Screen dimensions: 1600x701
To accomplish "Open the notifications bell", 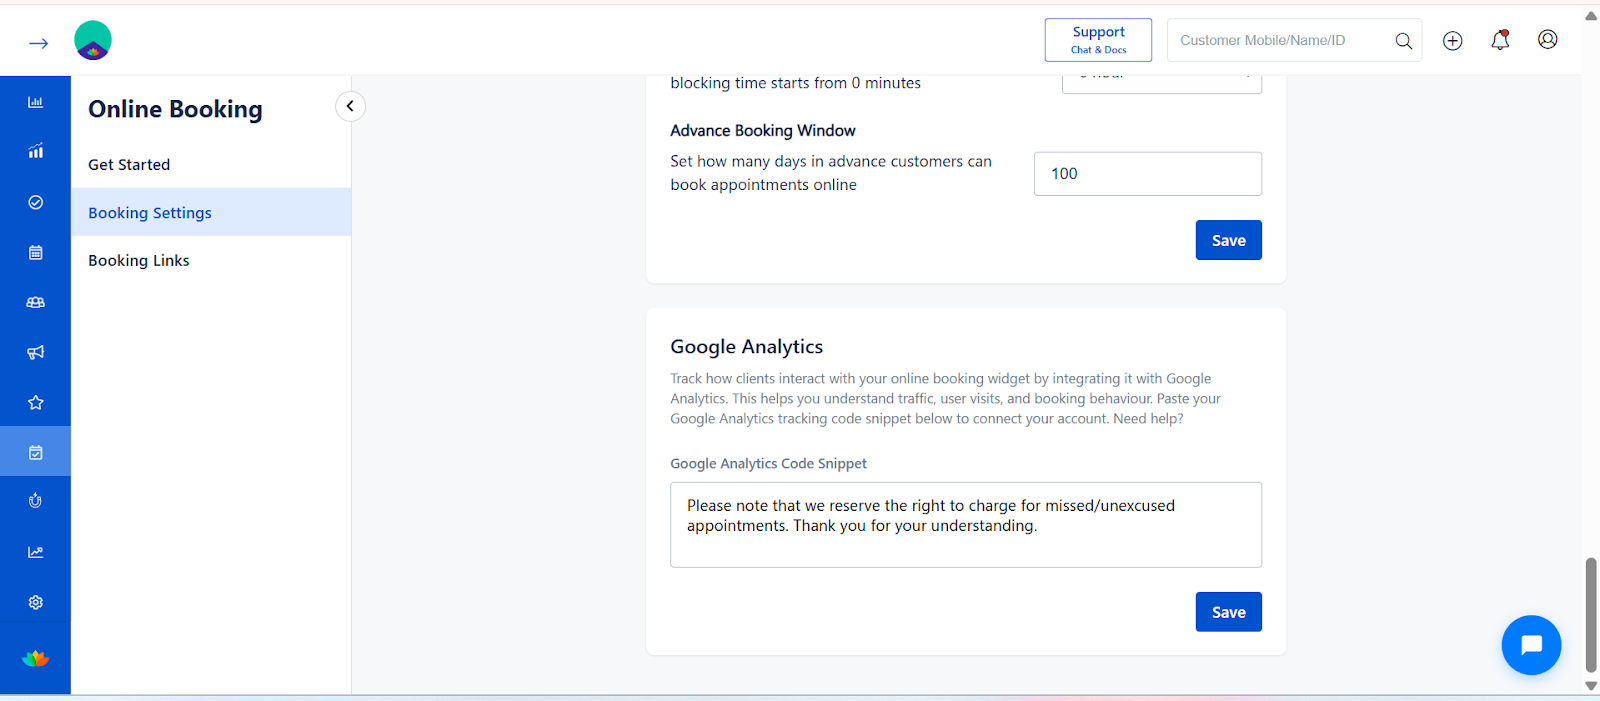I will click(x=1500, y=40).
